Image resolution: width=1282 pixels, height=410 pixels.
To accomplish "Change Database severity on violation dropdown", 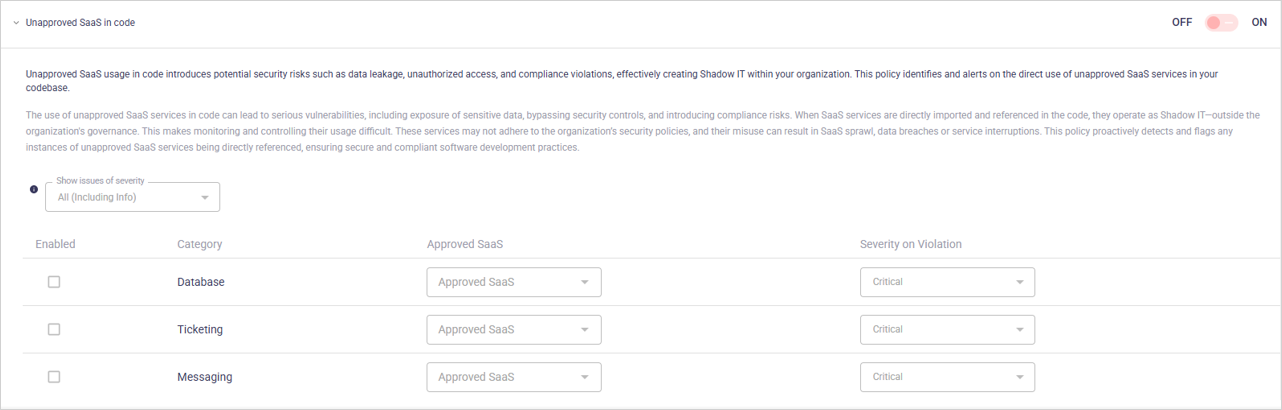I will coord(946,282).
